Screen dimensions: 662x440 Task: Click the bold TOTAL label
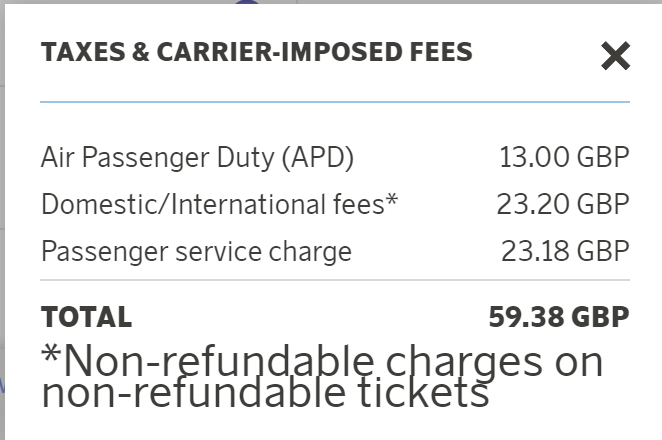point(86,318)
